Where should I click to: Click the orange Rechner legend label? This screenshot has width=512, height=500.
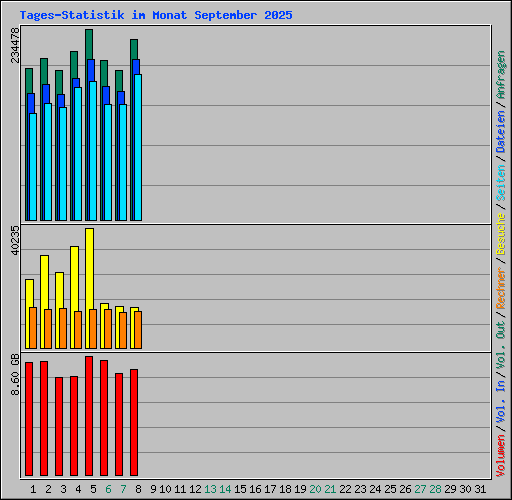500,288
